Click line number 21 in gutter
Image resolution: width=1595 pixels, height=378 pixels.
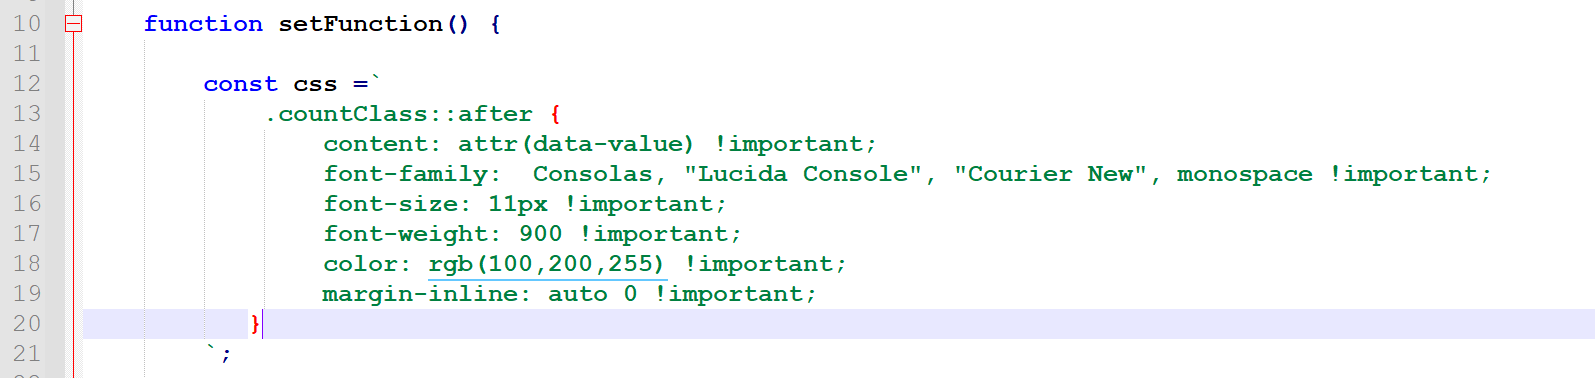27,353
